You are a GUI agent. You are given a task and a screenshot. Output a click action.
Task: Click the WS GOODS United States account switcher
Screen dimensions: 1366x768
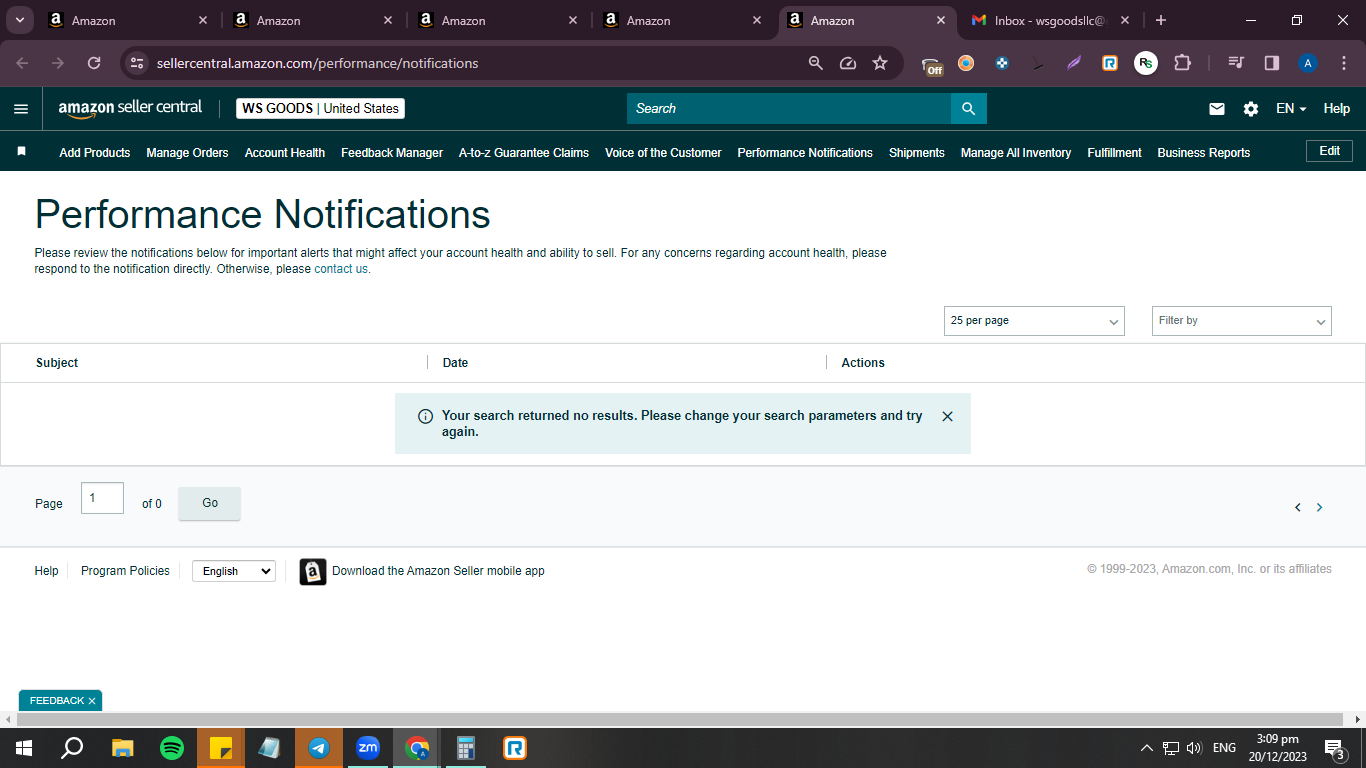point(321,108)
